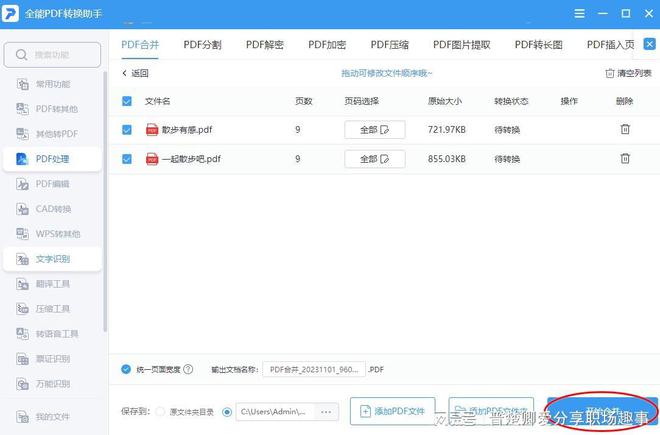Click the 文字识别 sidebar icon
660x435 pixels.
(x=22, y=259)
